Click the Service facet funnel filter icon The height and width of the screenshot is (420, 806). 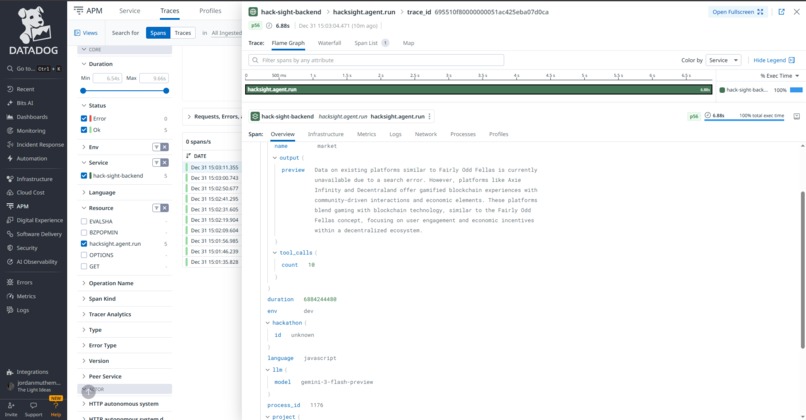(156, 162)
